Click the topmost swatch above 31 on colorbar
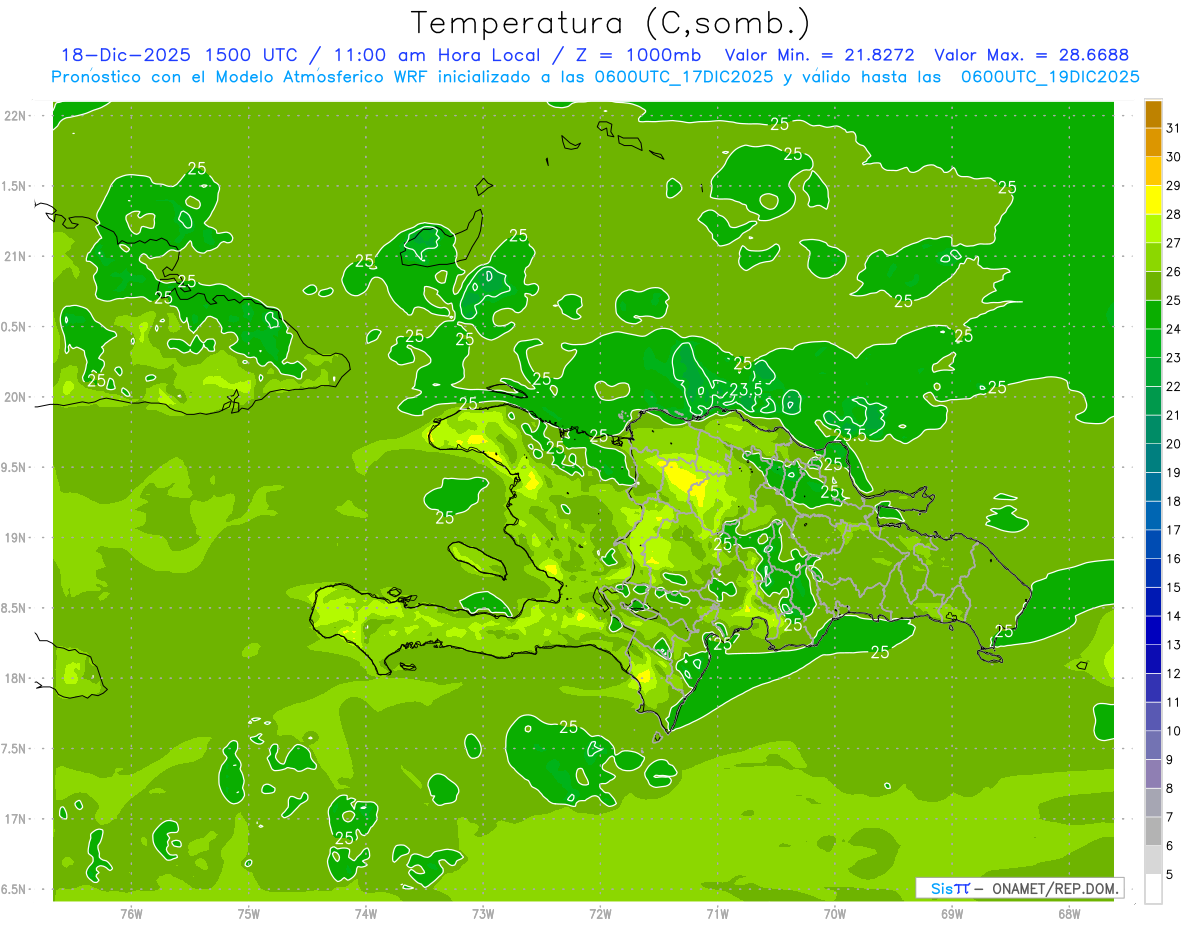The width and height of the screenshot is (1200, 927). (x=1153, y=114)
